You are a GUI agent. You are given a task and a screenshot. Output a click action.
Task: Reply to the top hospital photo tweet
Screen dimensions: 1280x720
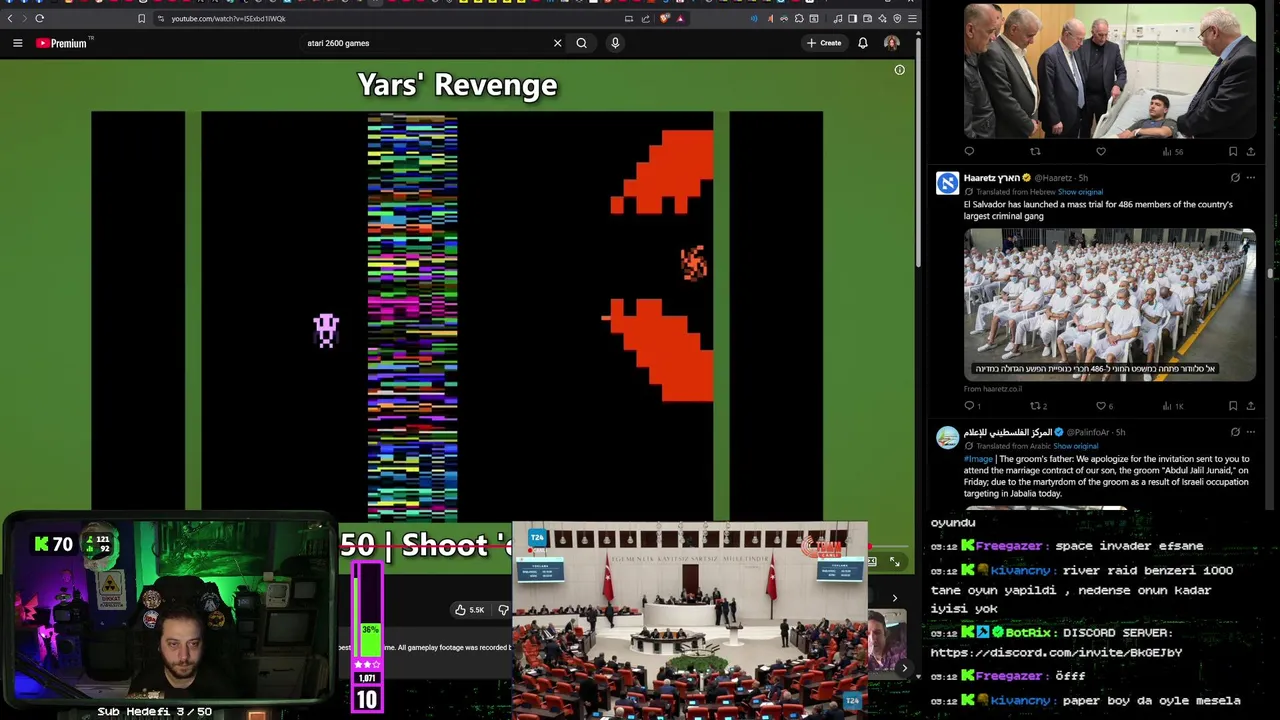(x=969, y=152)
